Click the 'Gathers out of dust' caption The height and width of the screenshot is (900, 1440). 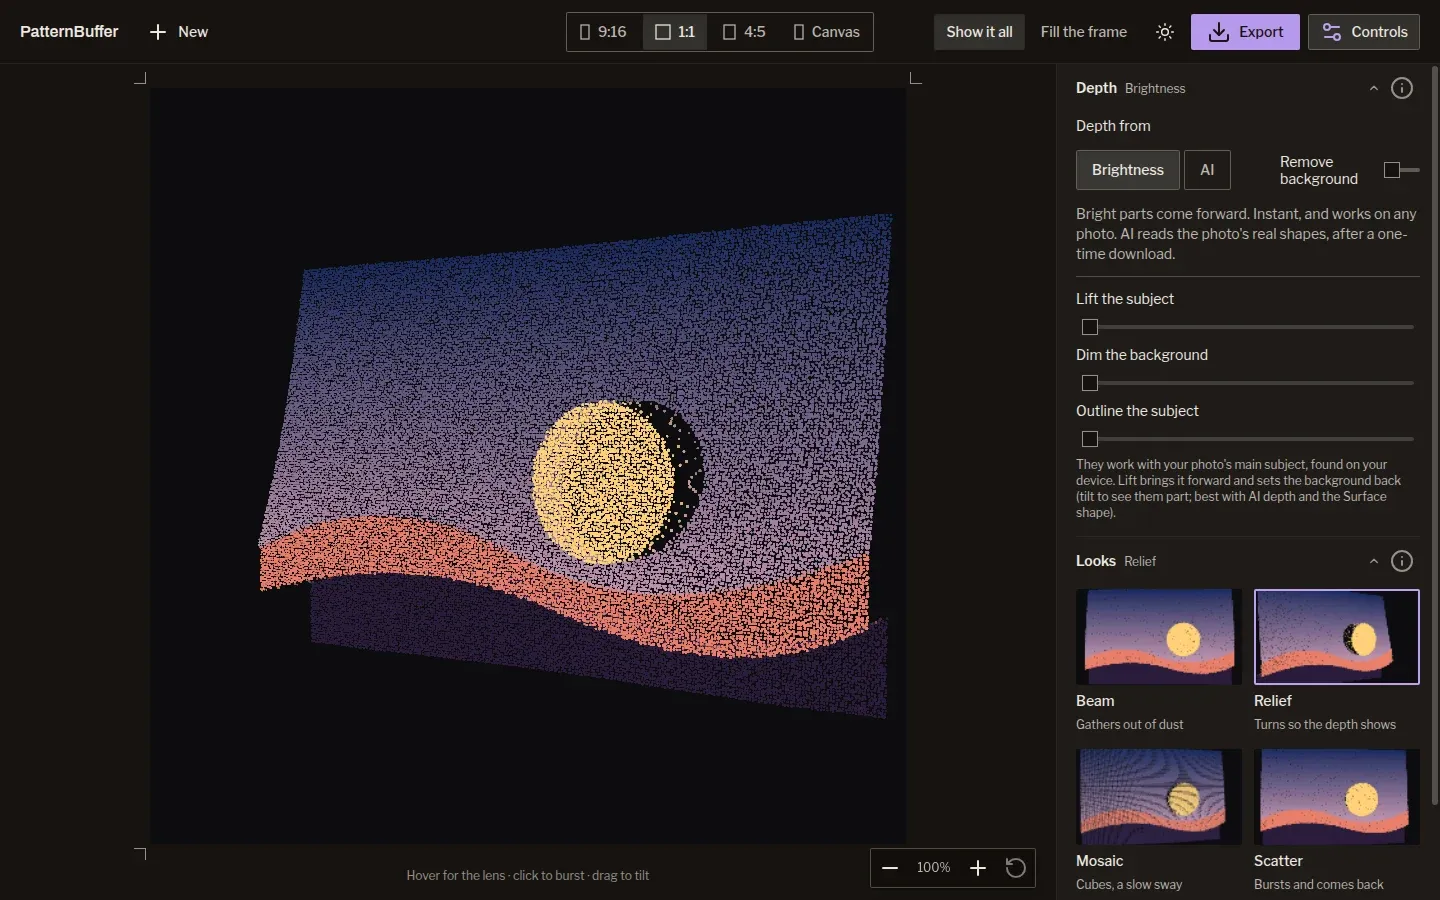[x=1130, y=725]
